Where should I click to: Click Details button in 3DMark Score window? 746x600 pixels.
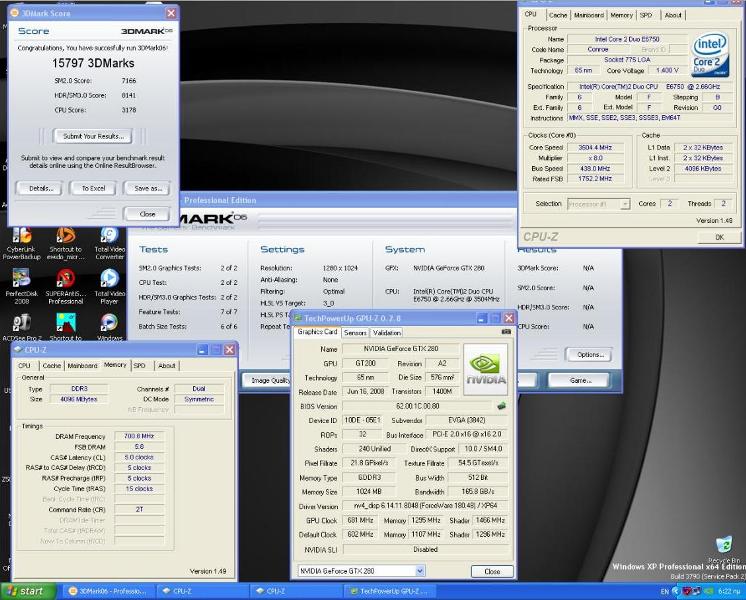(40, 188)
